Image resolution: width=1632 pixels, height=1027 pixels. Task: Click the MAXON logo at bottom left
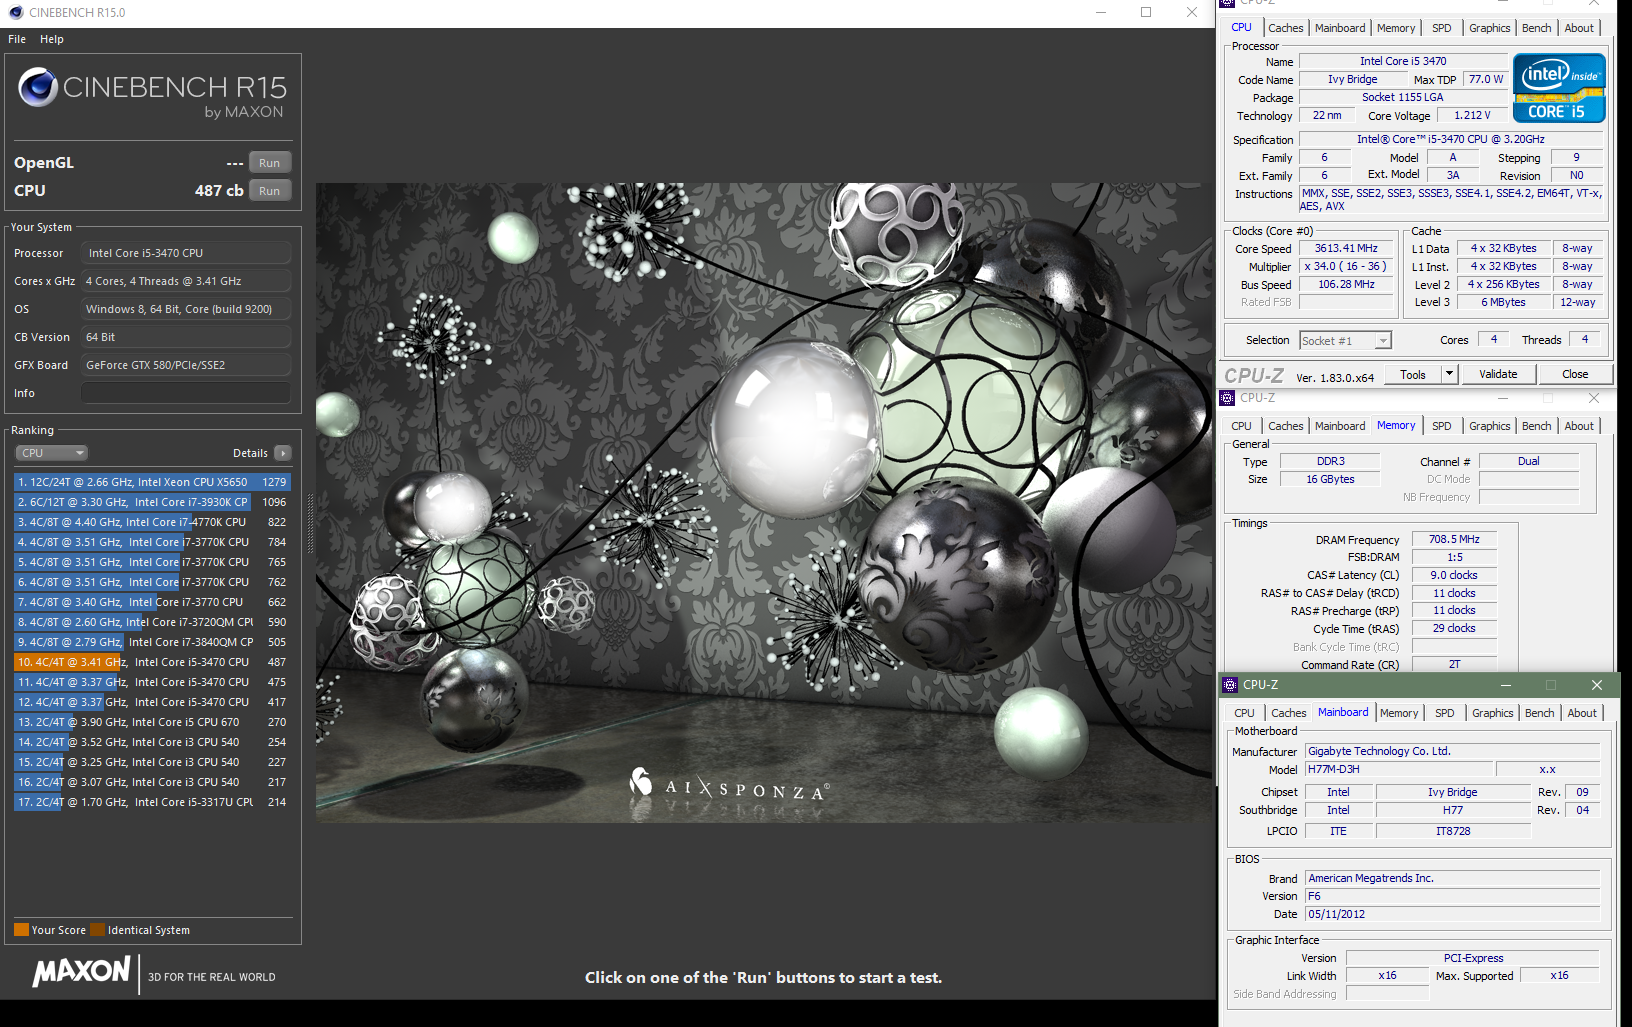click(81, 972)
